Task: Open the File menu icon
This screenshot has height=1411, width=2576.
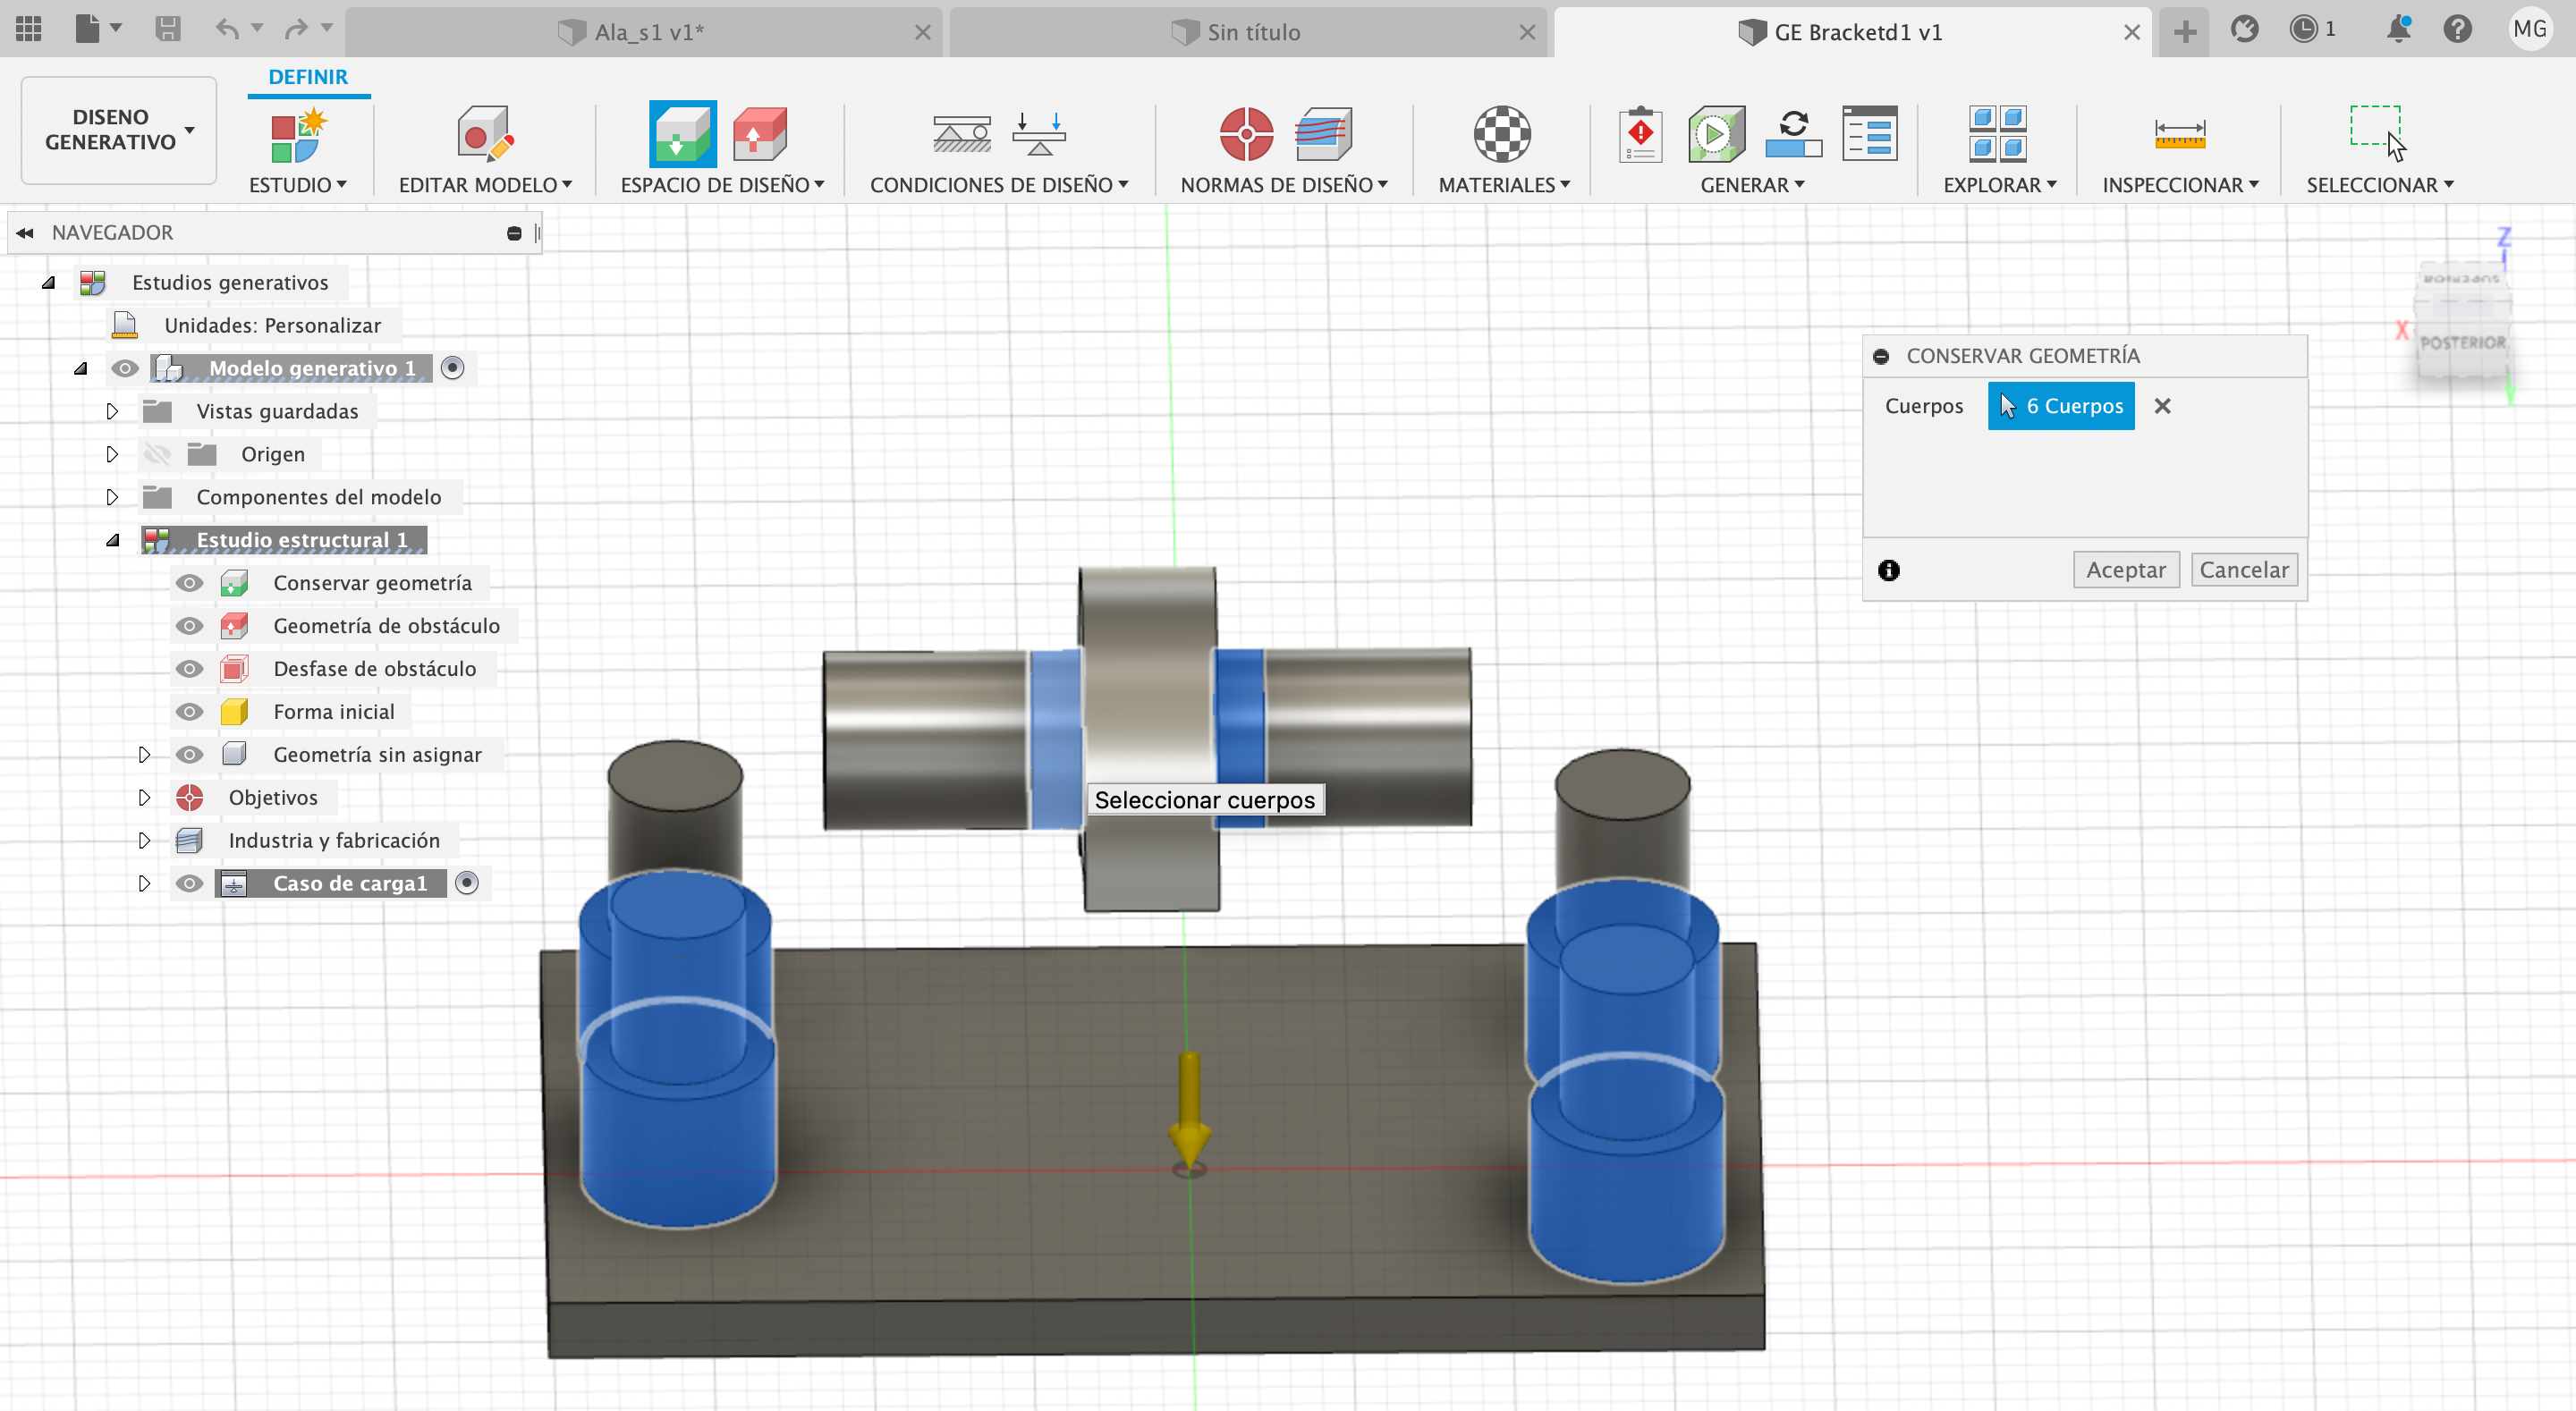Action: [x=98, y=29]
